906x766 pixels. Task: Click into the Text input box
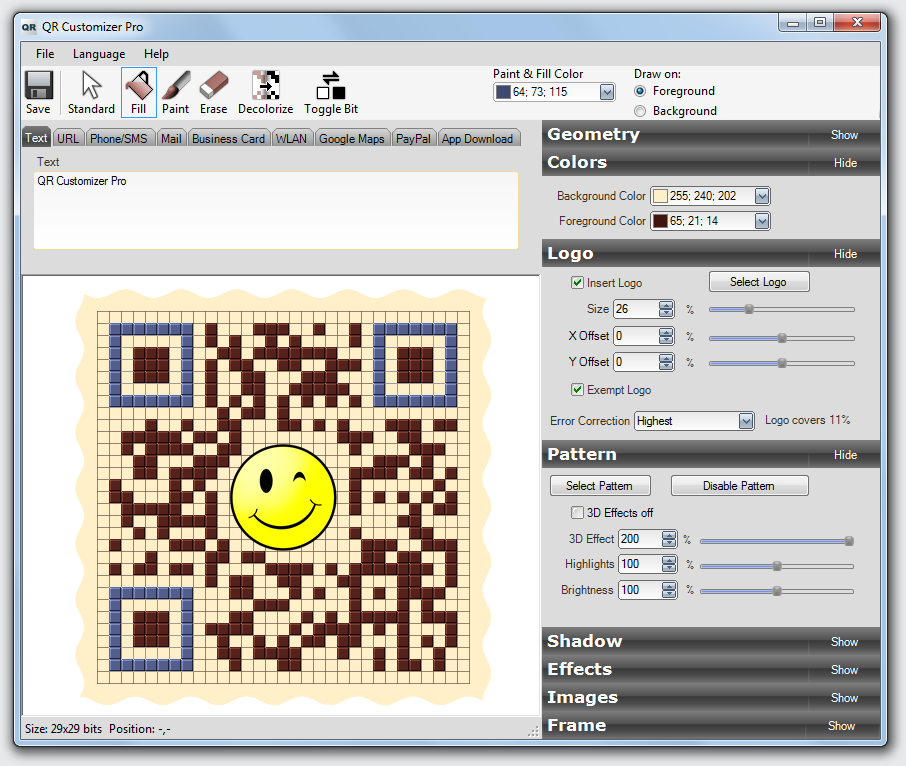pyautogui.click(x=276, y=210)
